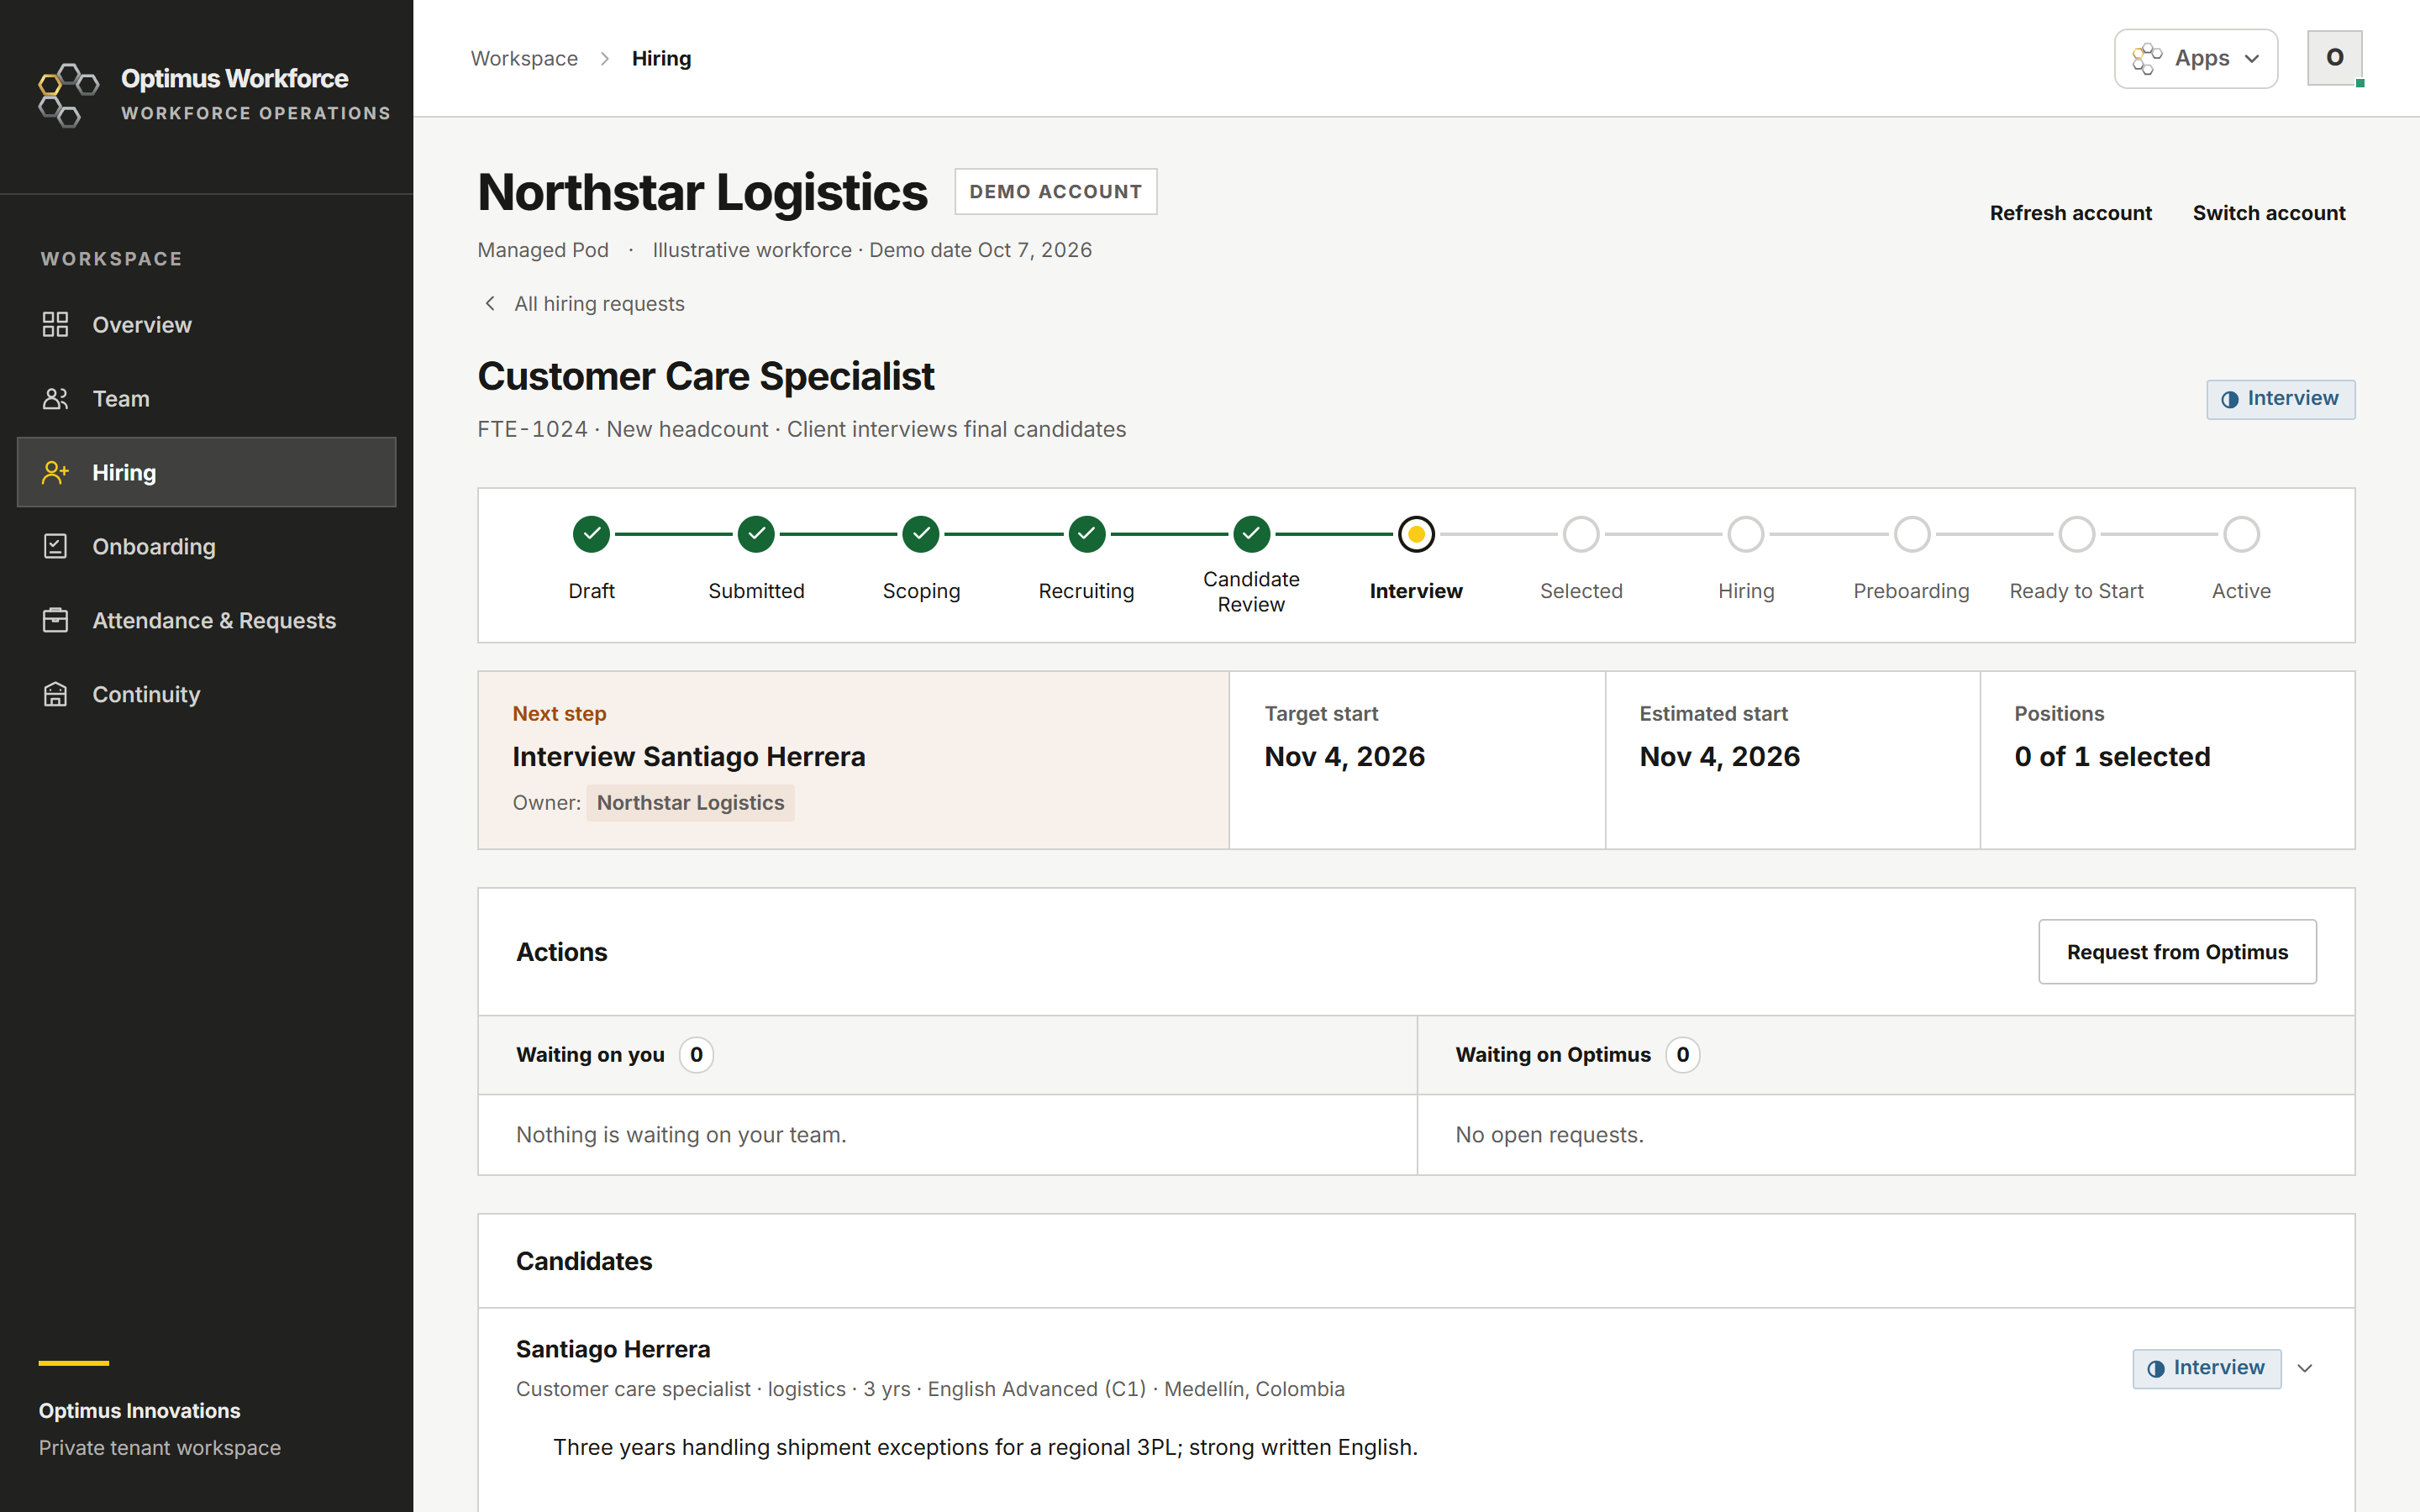Open the Continuity sidebar menu item
2420x1512 pixels.
pyautogui.click(x=207, y=694)
